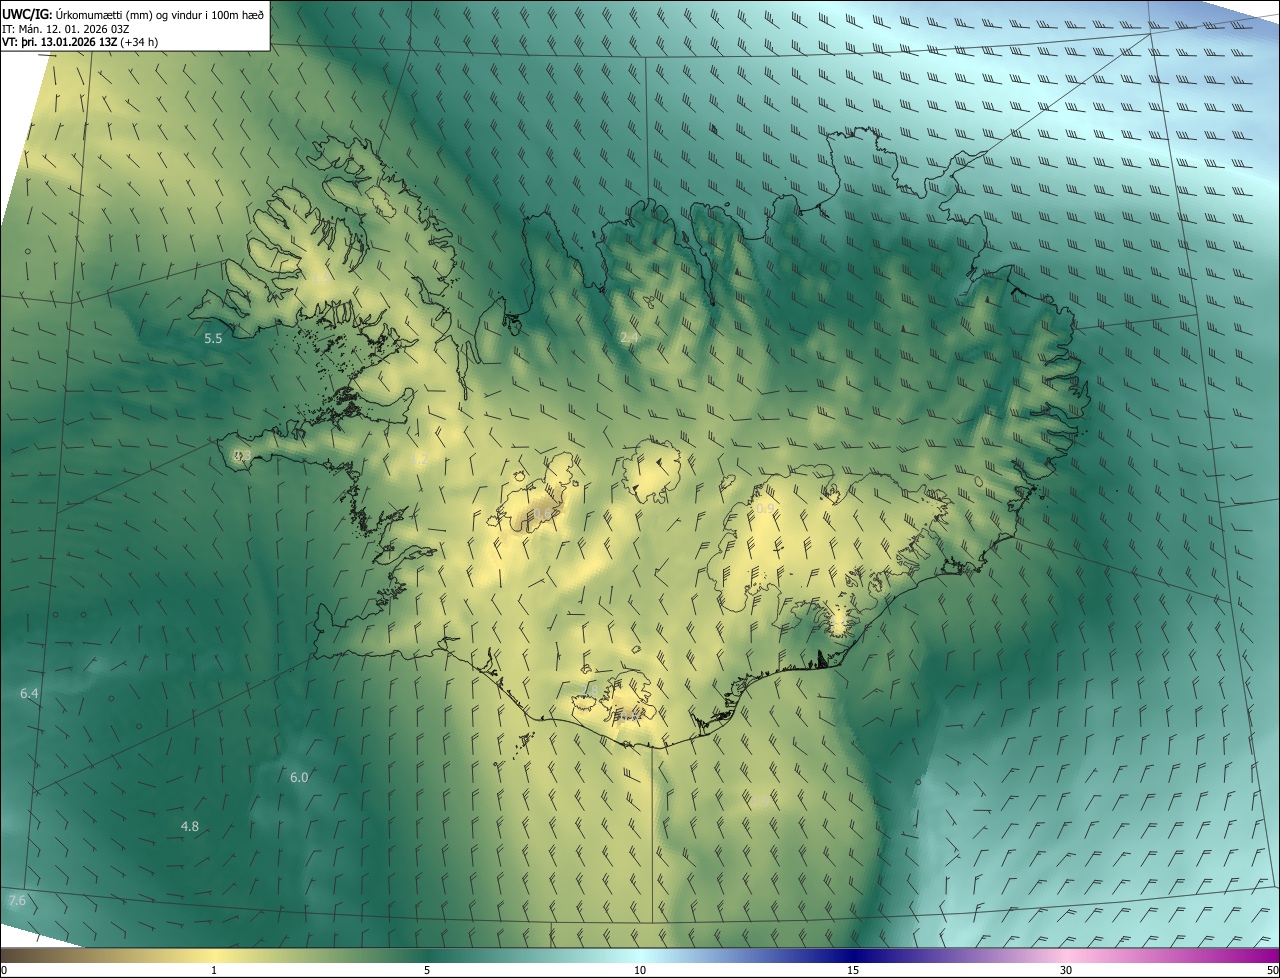Click the '6.4' value over the ocean
The width and height of the screenshot is (1280, 978).
(x=29, y=693)
